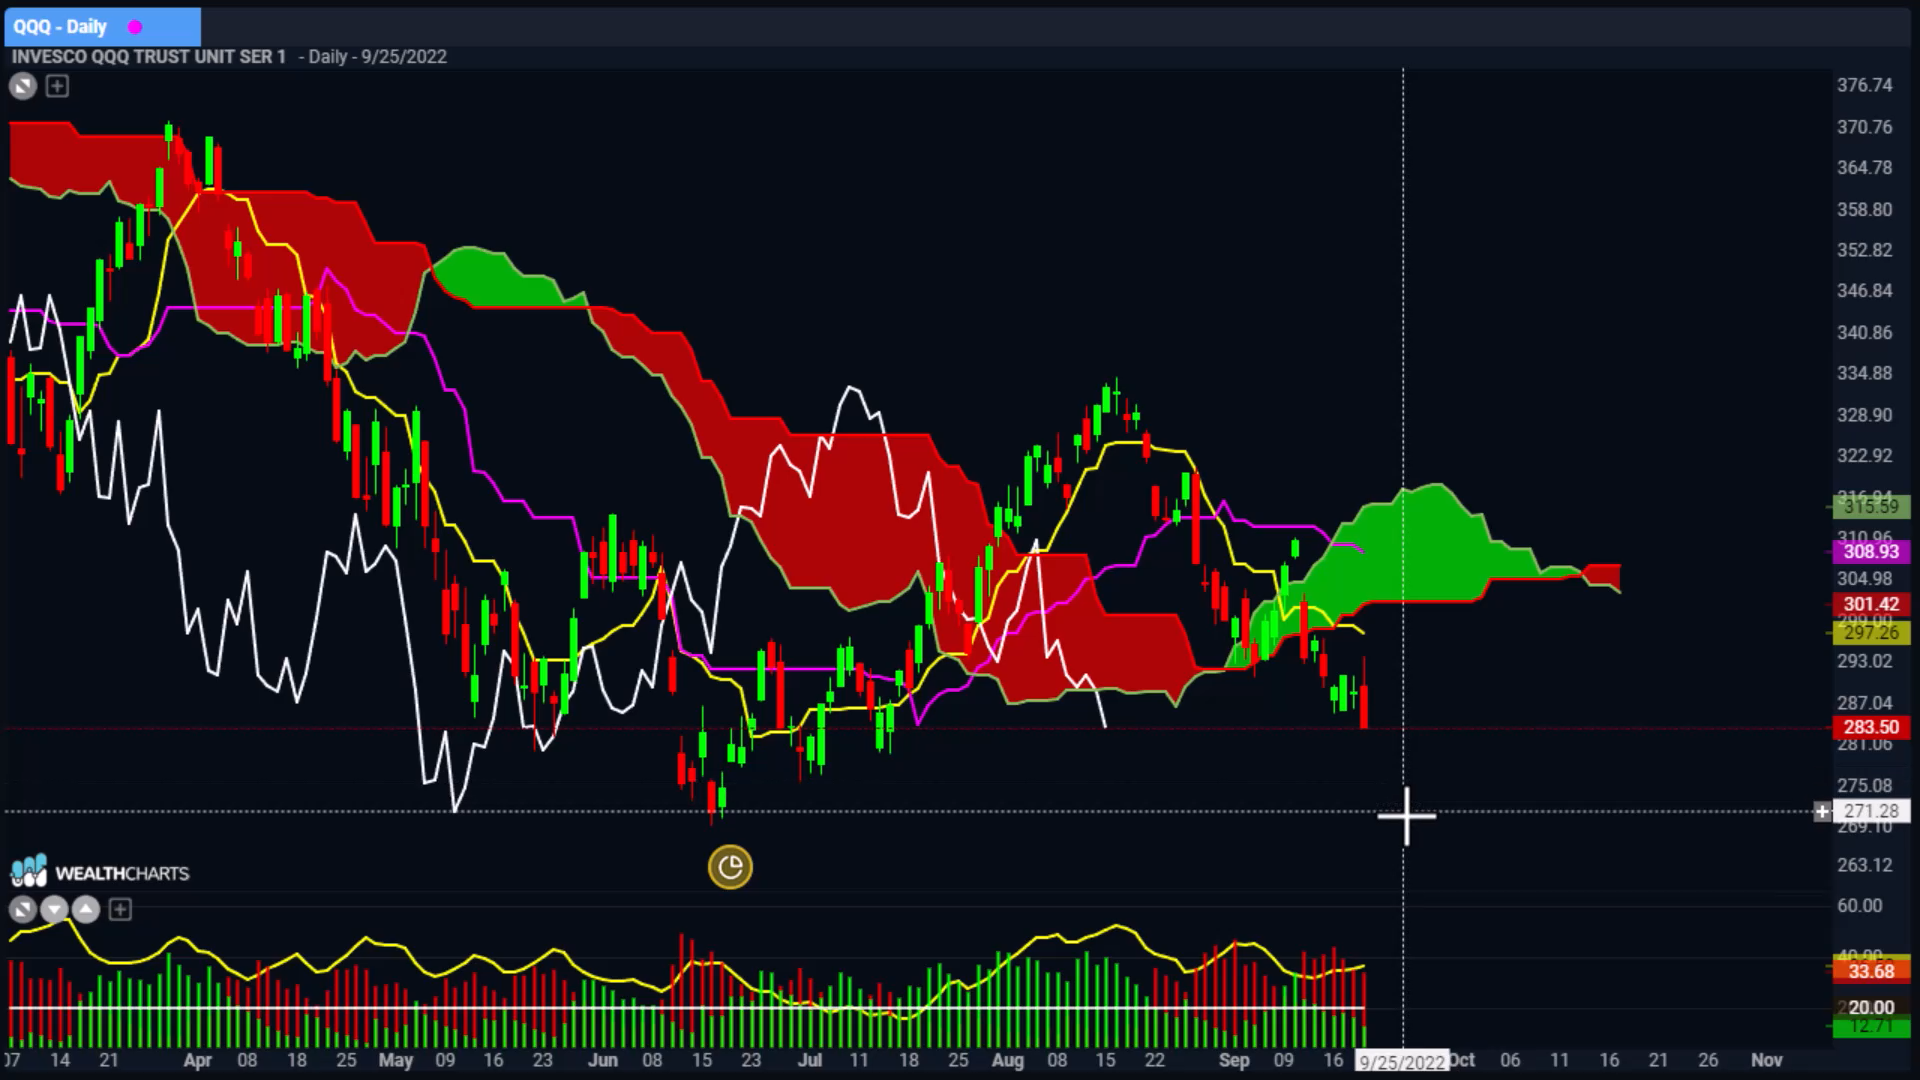
Task: Click the Daily - 9/25/2022 header text
Action: tap(377, 57)
